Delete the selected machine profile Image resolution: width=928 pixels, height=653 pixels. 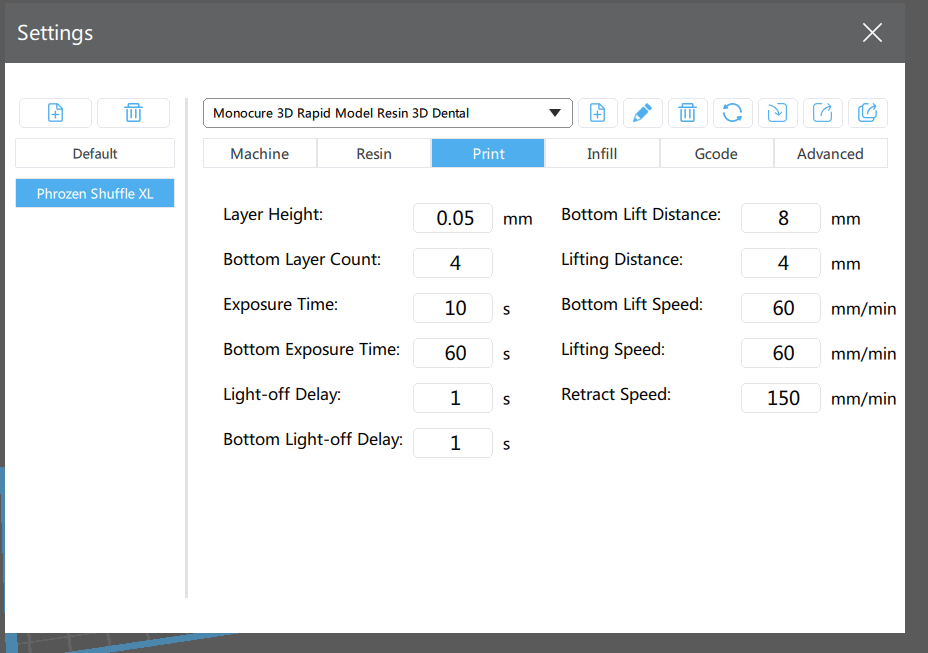click(x=133, y=112)
